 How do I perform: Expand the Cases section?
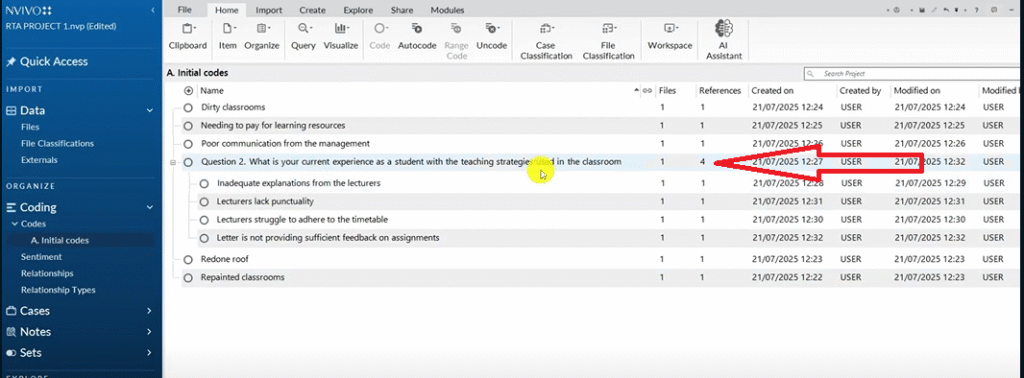pyautogui.click(x=150, y=311)
